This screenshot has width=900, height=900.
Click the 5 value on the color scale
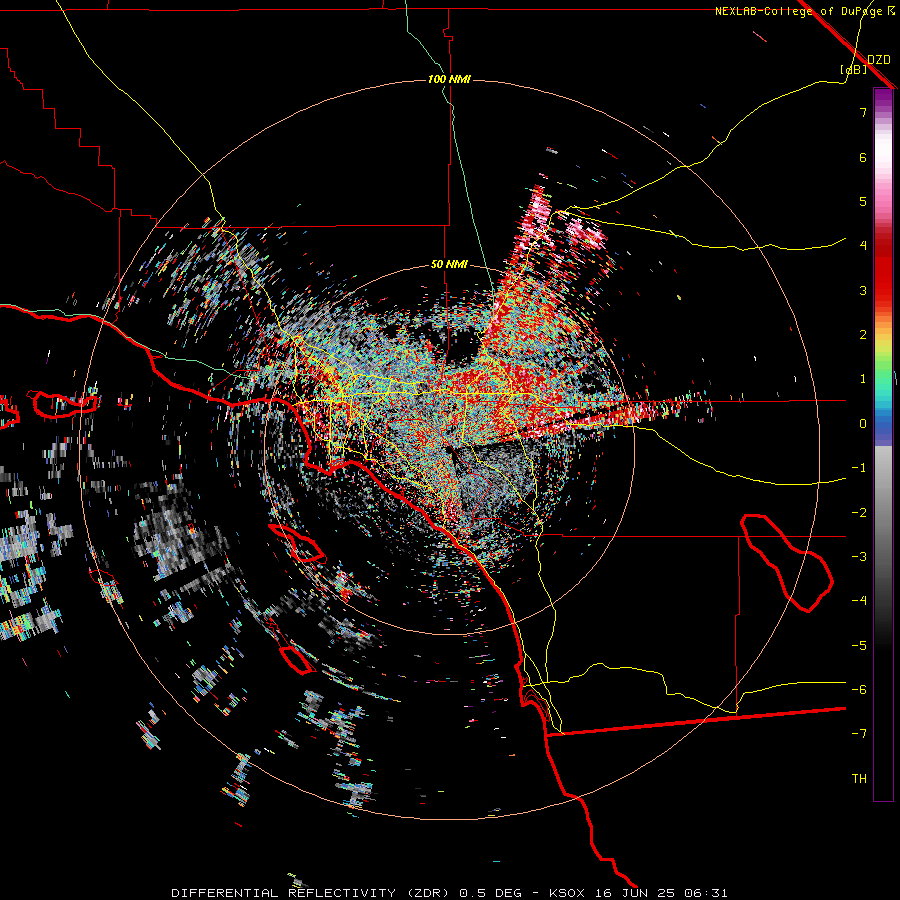coord(863,201)
